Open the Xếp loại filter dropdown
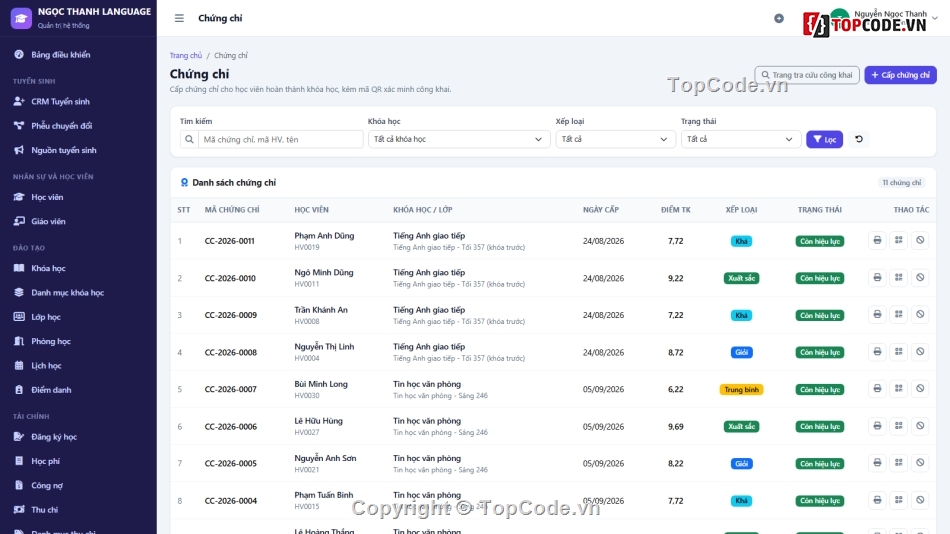Image resolution: width=950 pixels, height=534 pixels. click(x=615, y=139)
